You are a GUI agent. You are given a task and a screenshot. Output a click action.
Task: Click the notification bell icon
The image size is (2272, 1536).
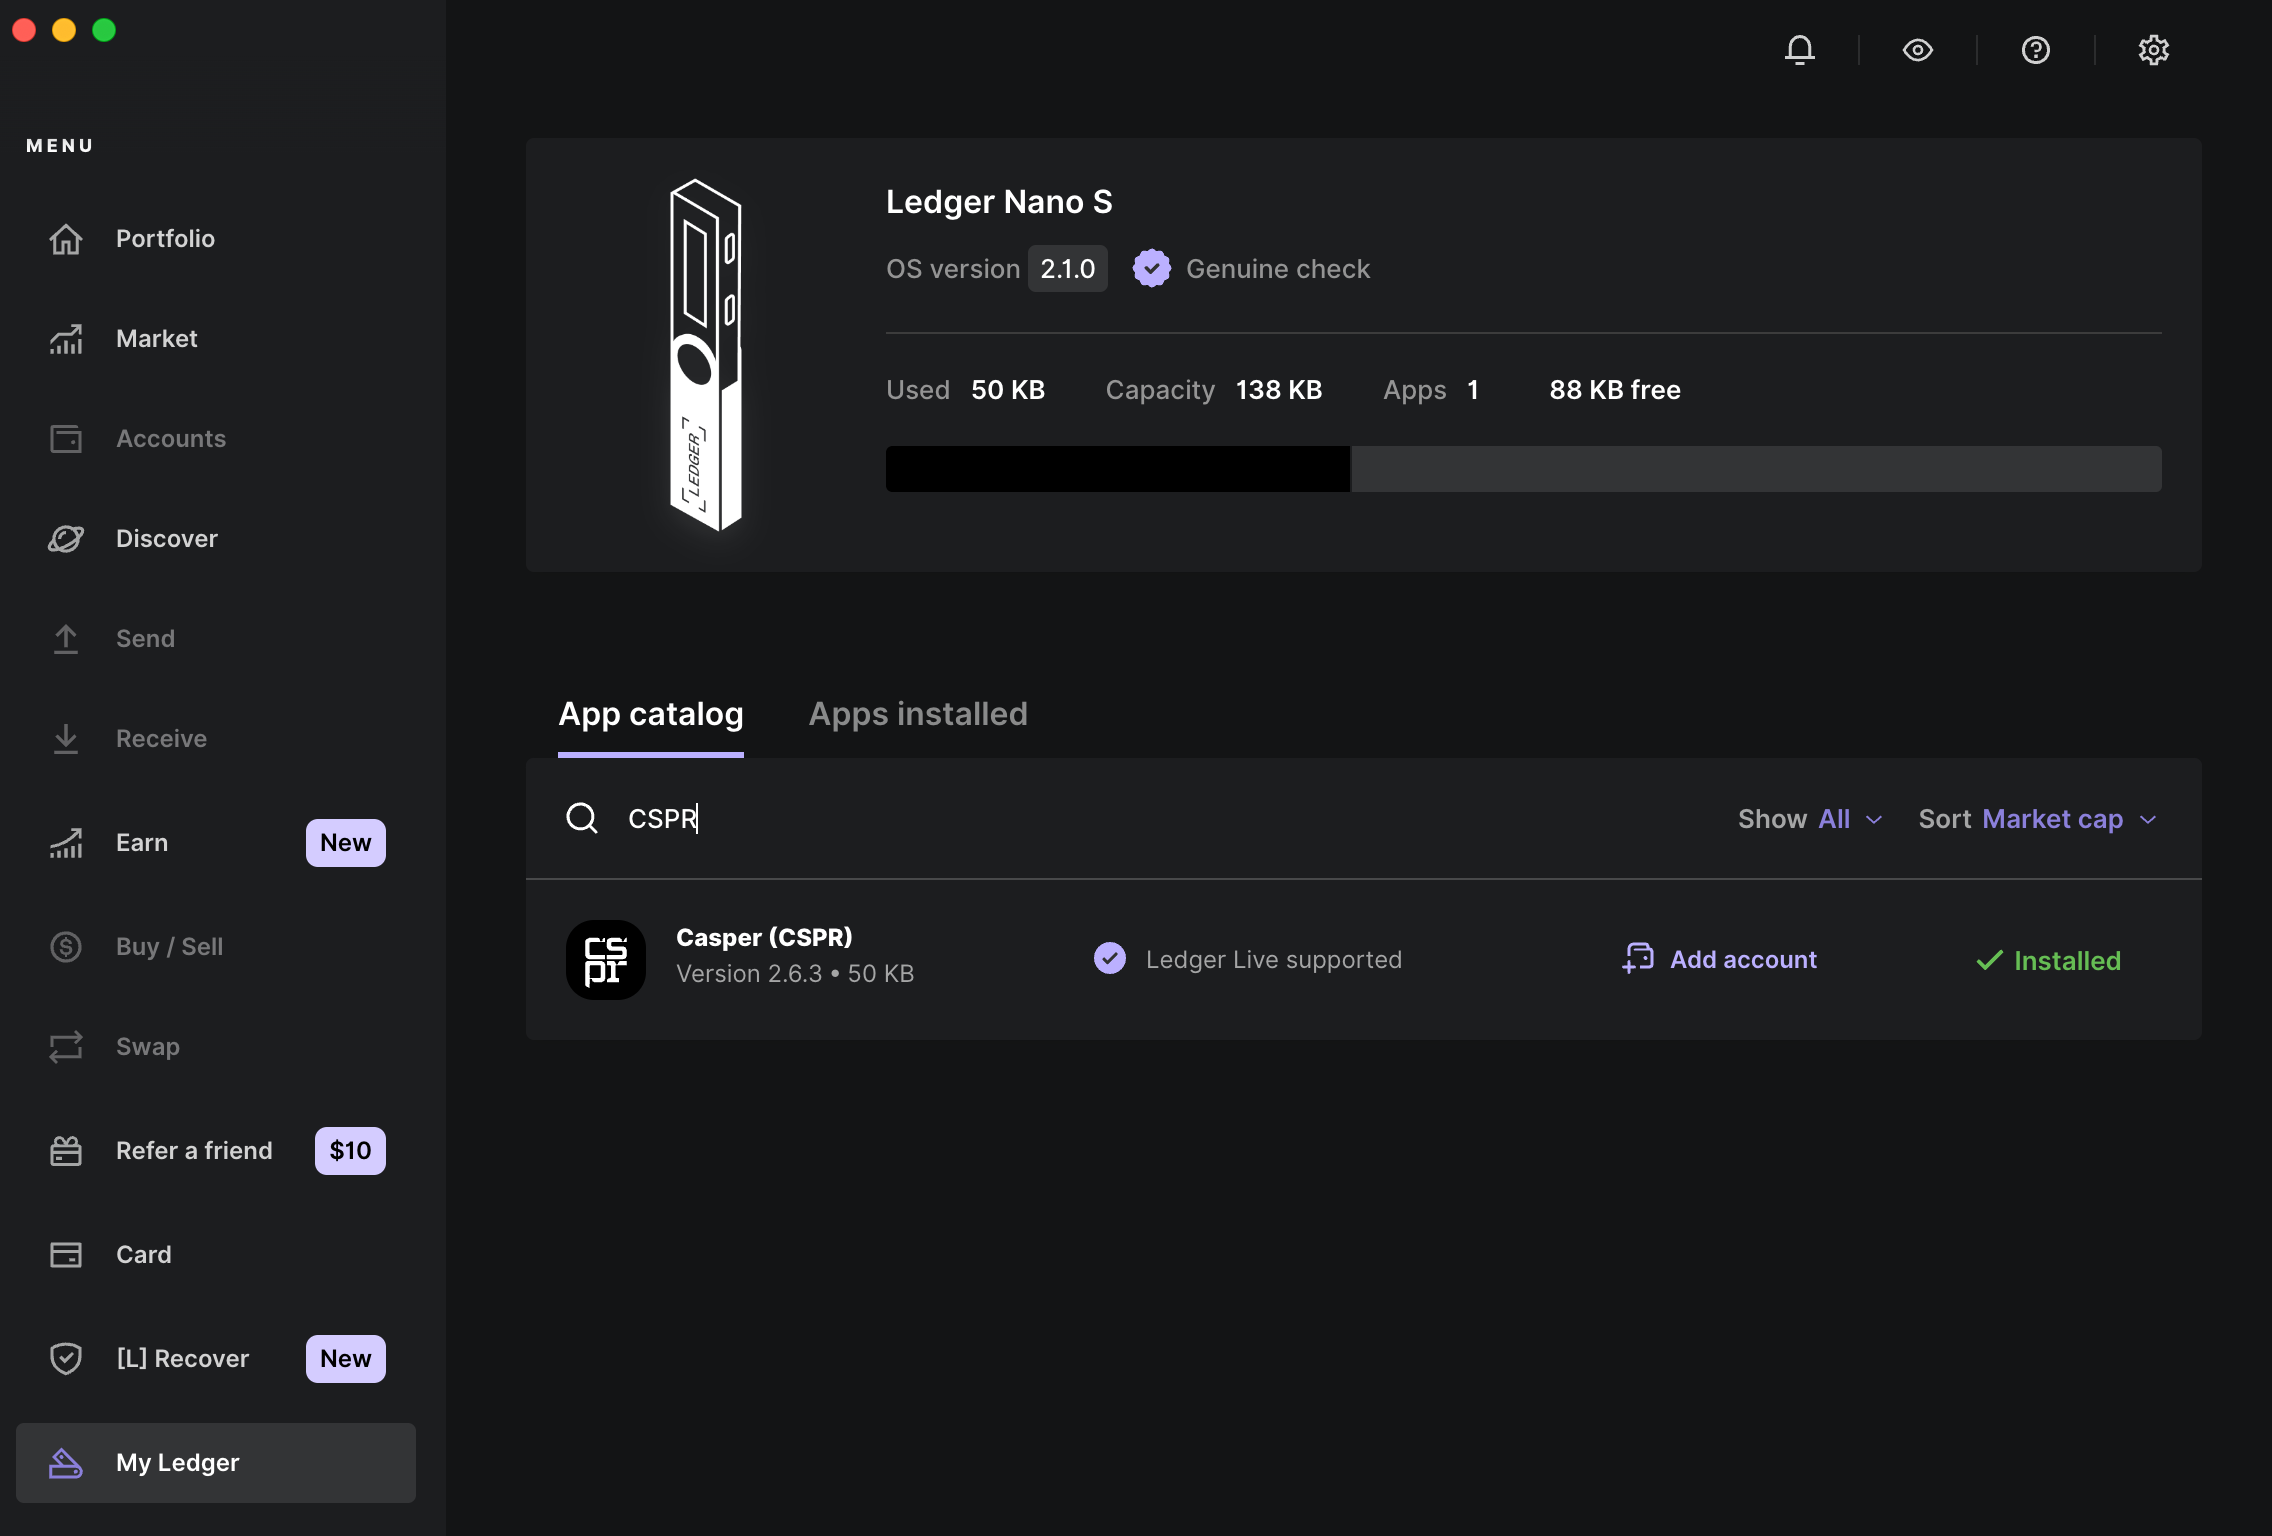[x=1799, y=48]
